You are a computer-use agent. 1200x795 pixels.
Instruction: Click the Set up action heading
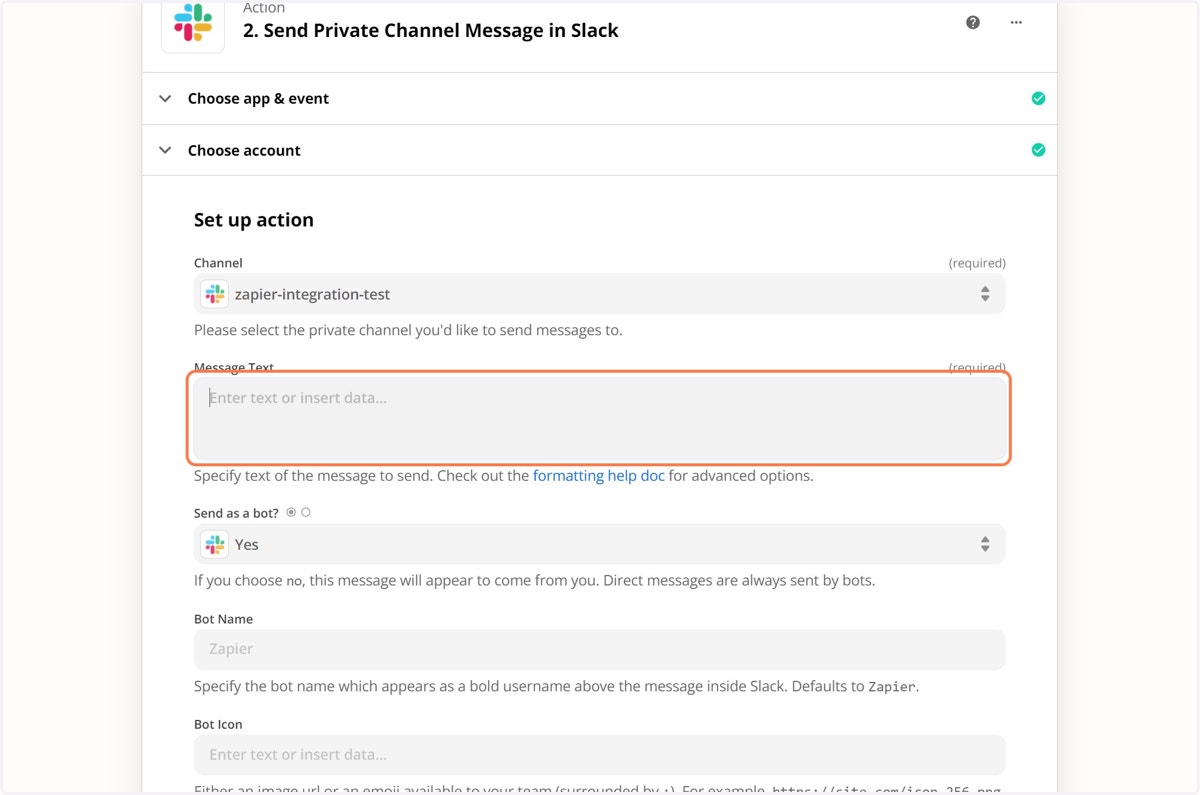point(254,220)
